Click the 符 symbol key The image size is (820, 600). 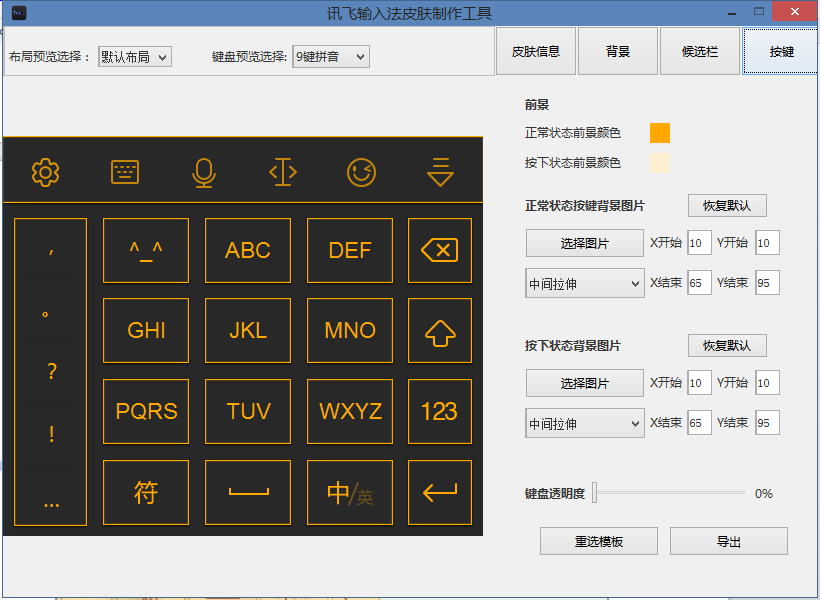click(x=146, y=492)
